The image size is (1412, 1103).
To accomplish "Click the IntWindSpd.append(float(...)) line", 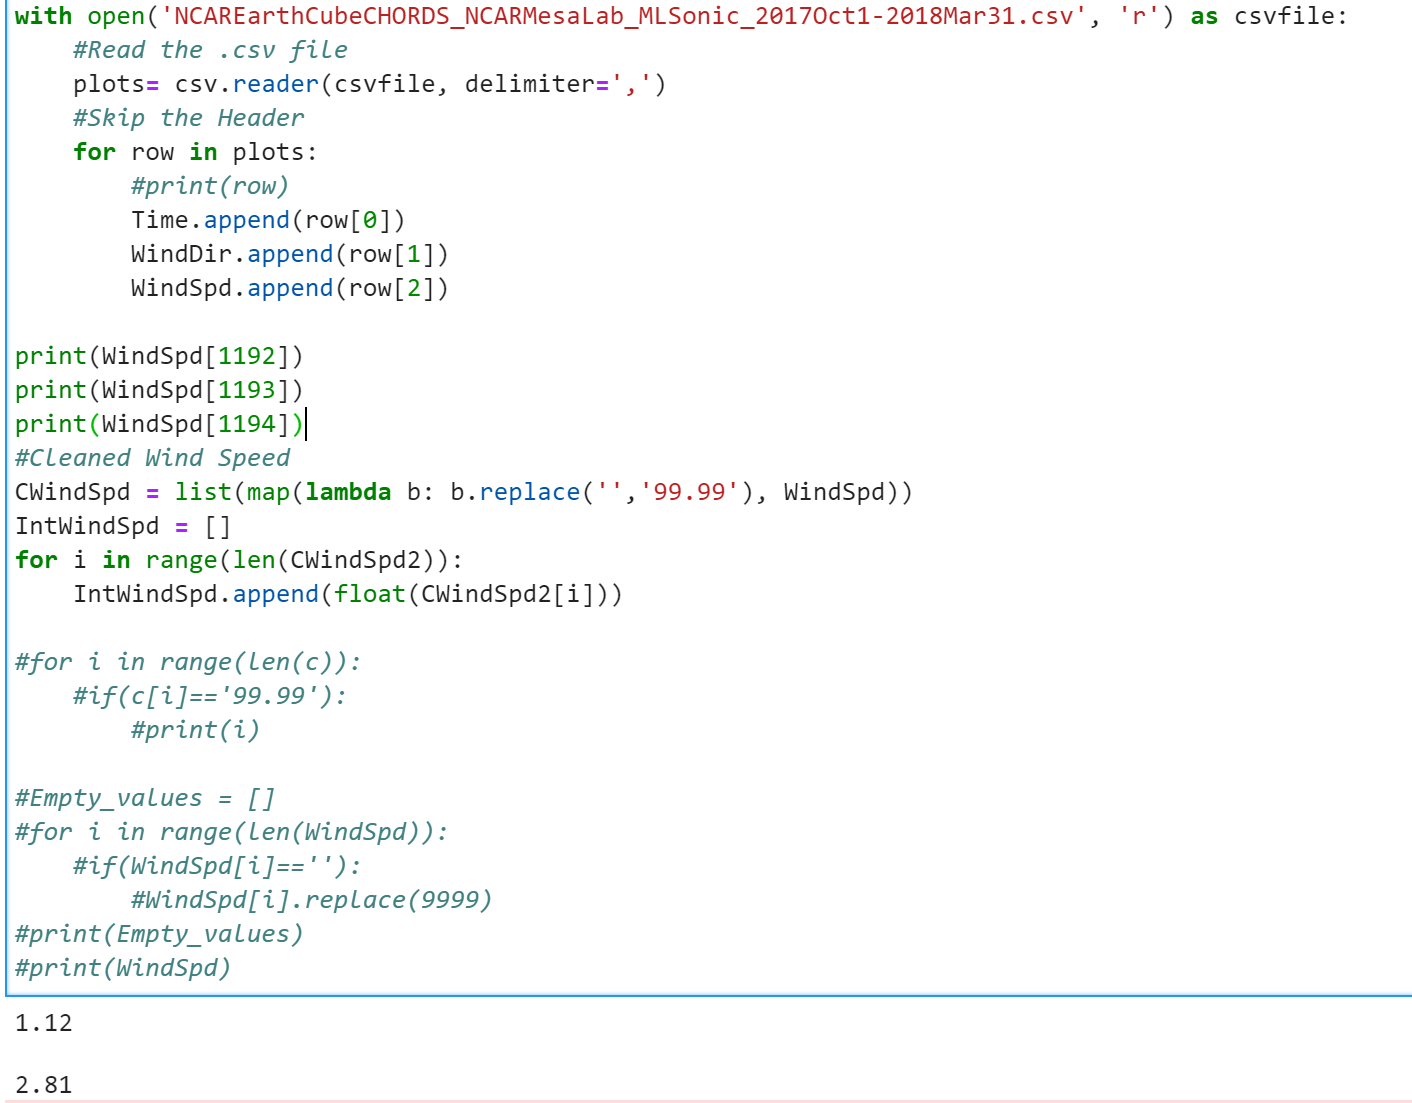I will [x=348, y=594].
